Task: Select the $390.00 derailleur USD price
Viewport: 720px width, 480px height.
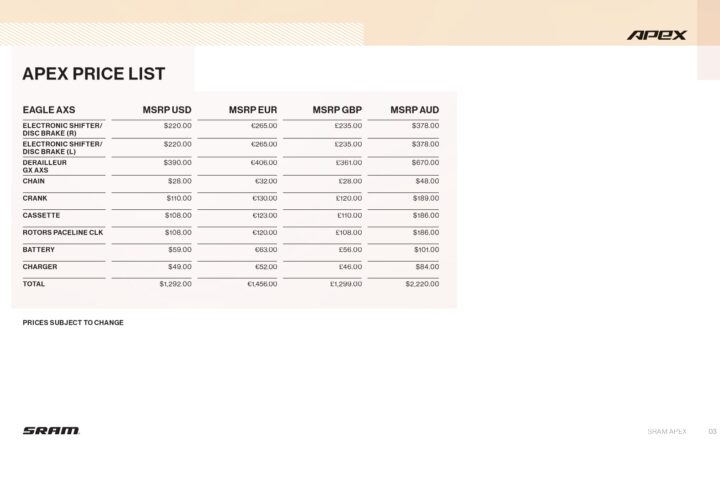Action: point(177,162)
